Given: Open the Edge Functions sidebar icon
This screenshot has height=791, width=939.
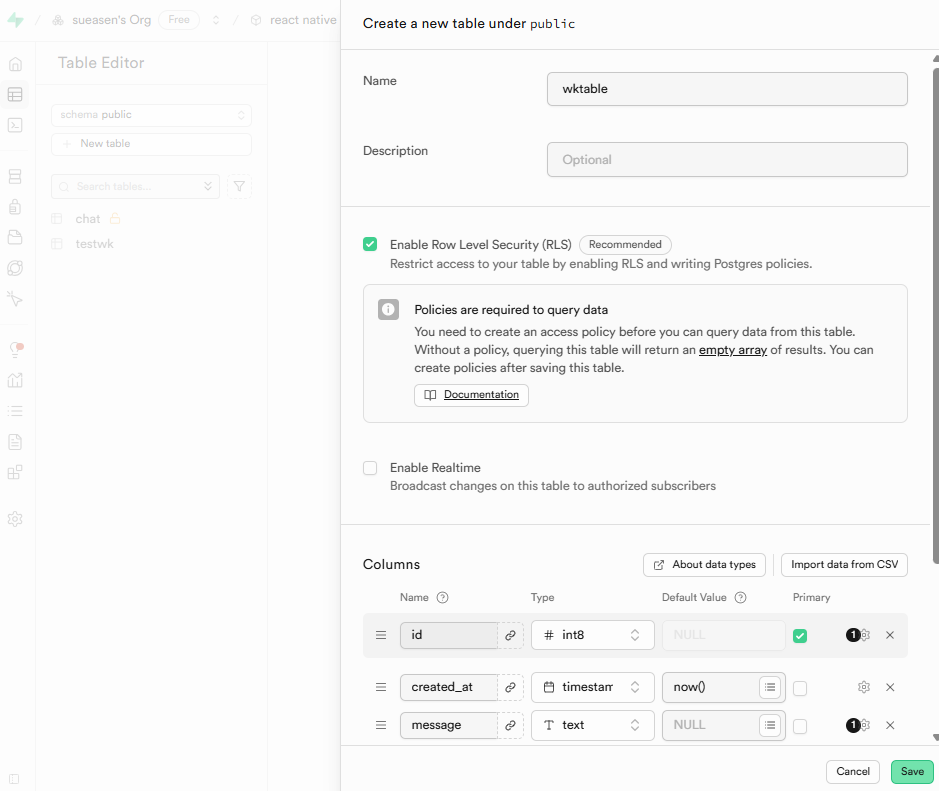Looking at the screenshot, I should [15, 268].
